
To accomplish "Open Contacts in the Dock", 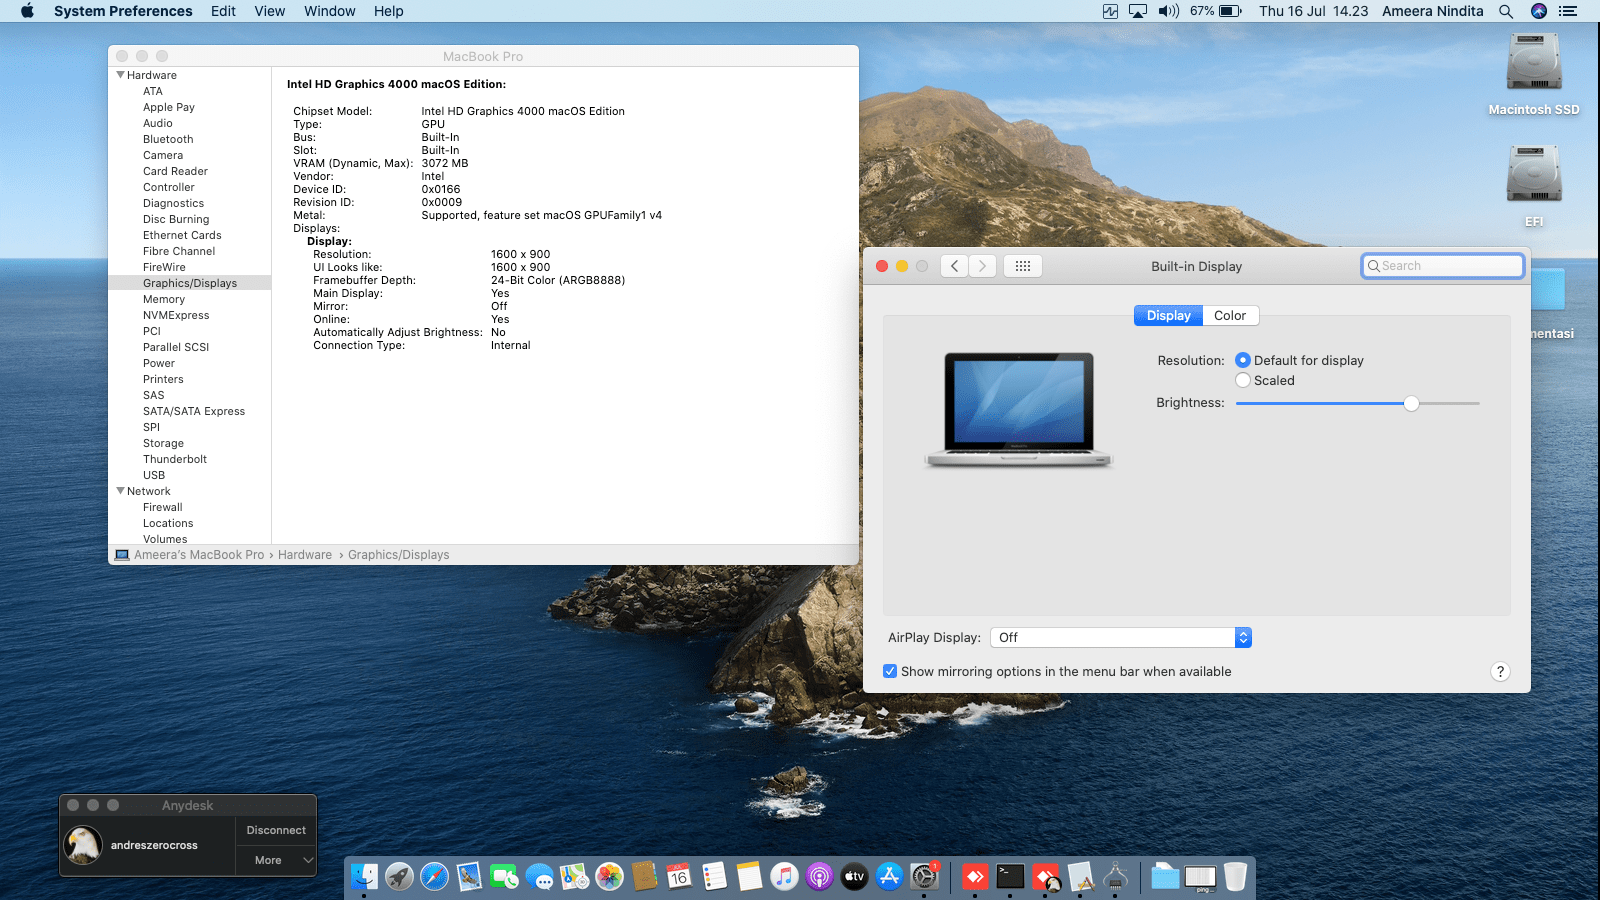I will 644,877.
